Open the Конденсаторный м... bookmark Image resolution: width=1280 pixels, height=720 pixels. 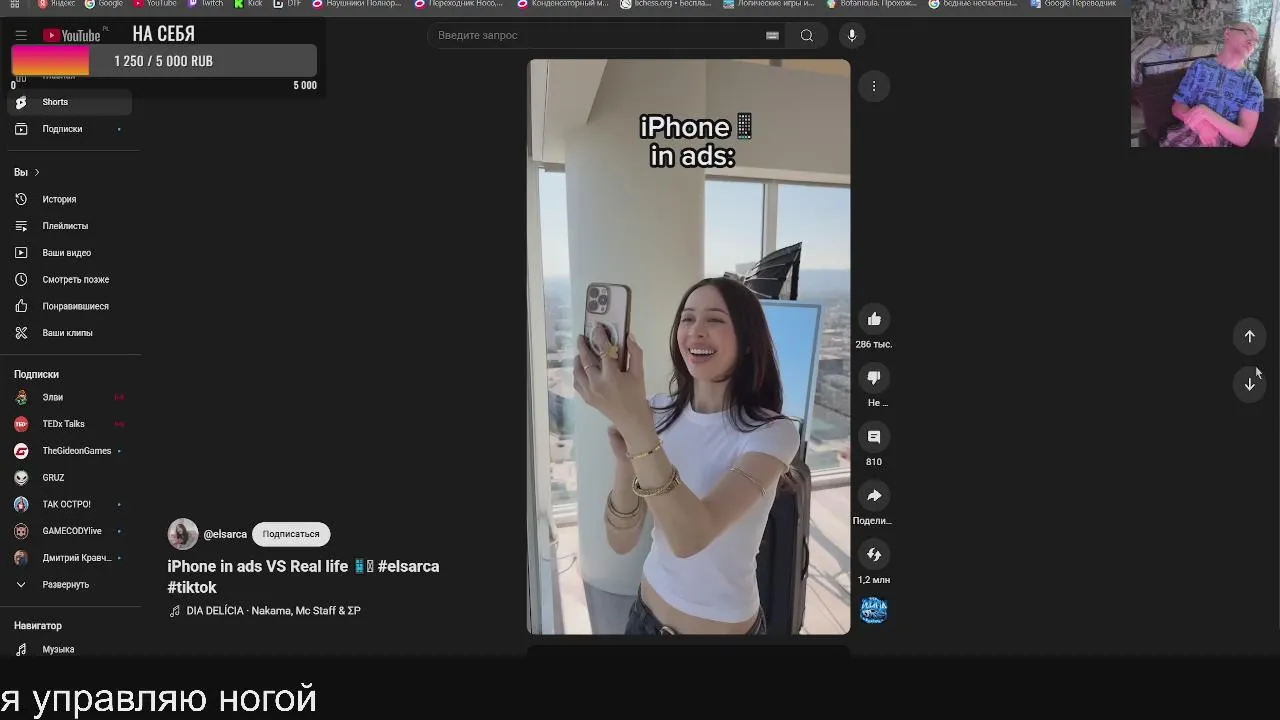tap(563, 4)
